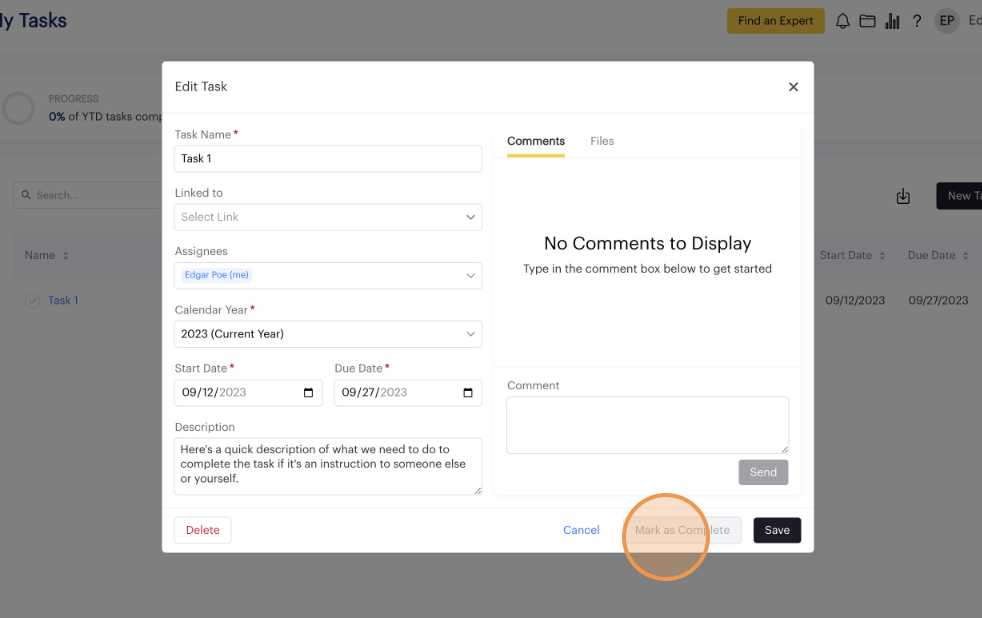This screenshot has height=618, width=982.
Task: Open Start Date calendar picker icon
Action: [x=309, y=393]
